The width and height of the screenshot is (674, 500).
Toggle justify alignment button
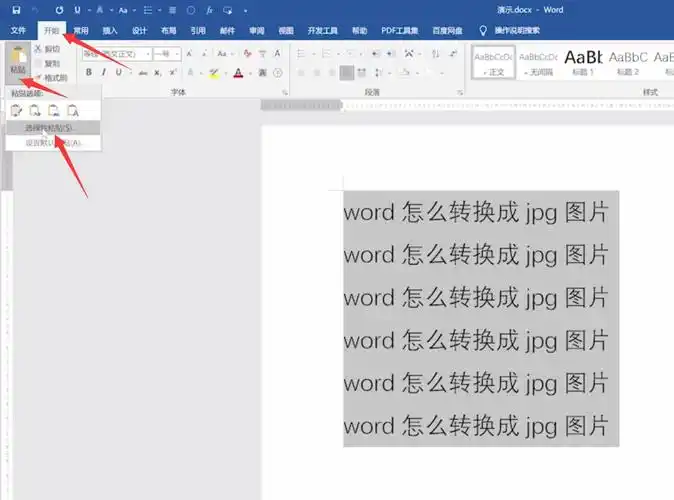(346, 73)
